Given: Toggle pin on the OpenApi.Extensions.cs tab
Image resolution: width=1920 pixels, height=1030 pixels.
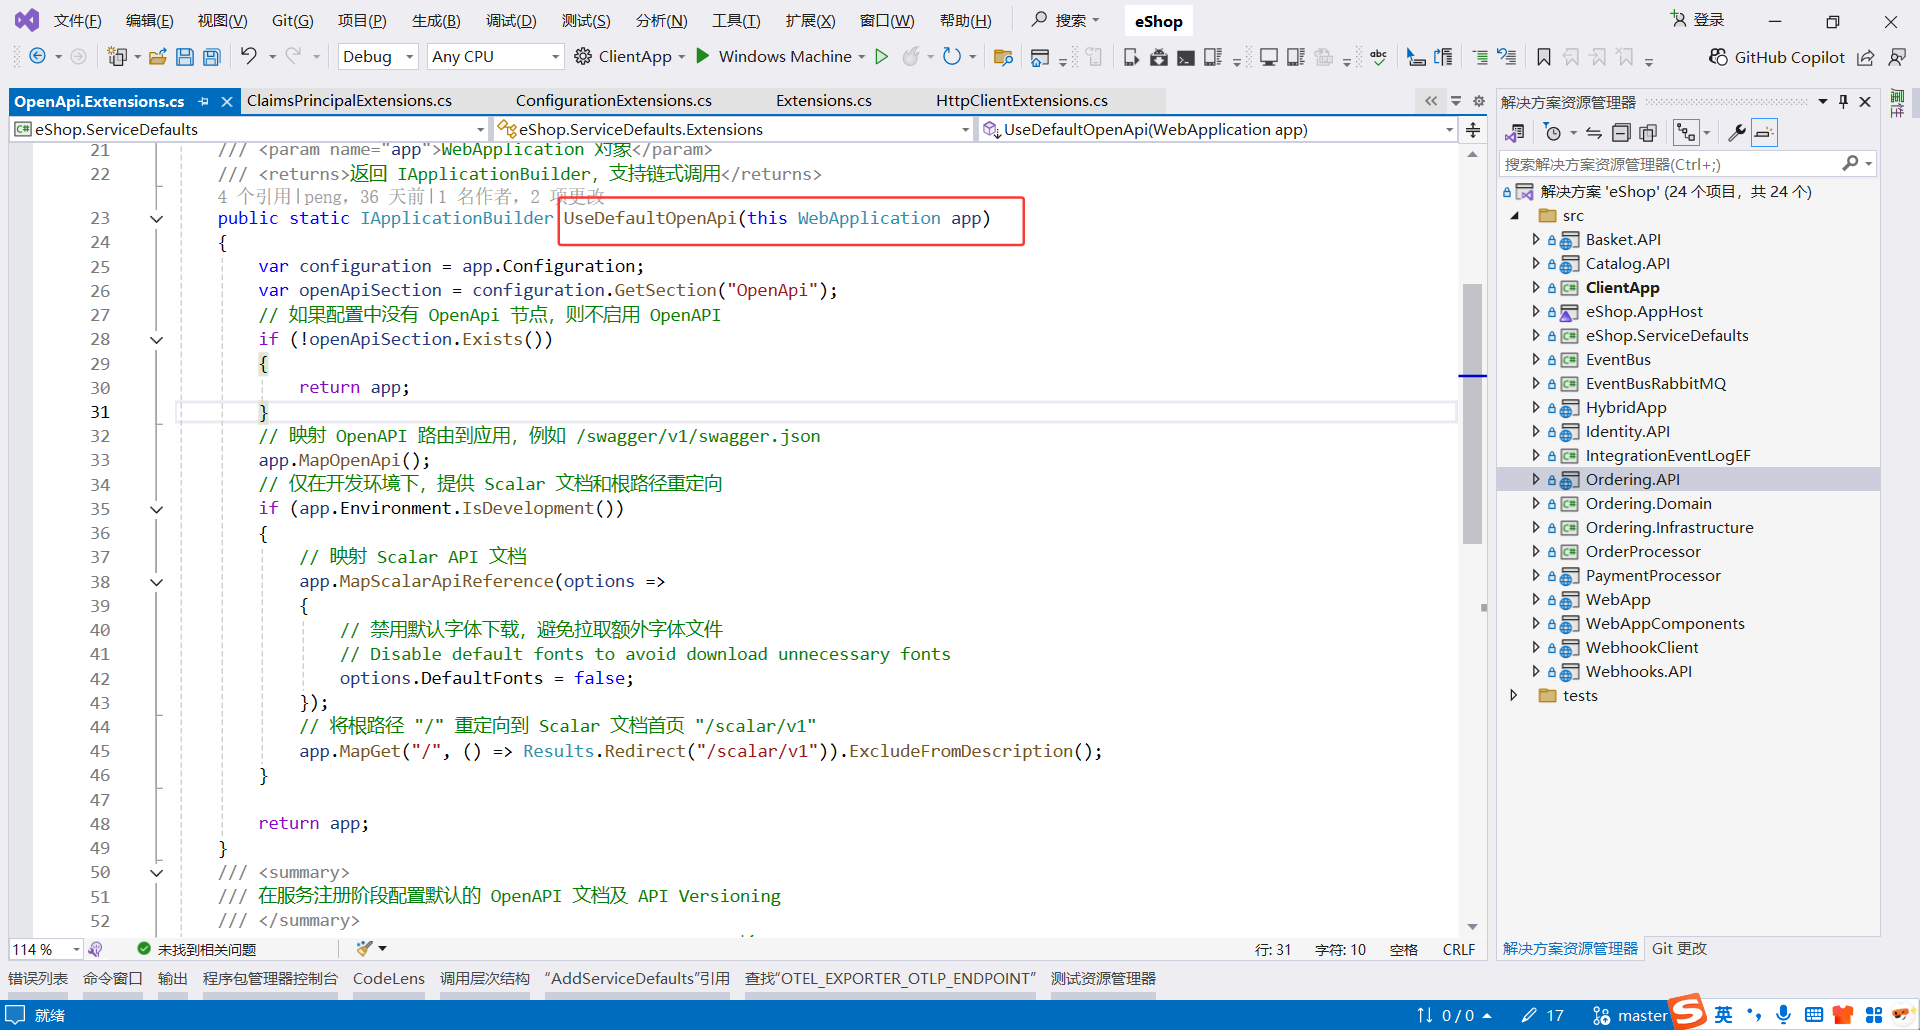Looking at the screenshot, I should pyautogui.click(x=204, y=101).
